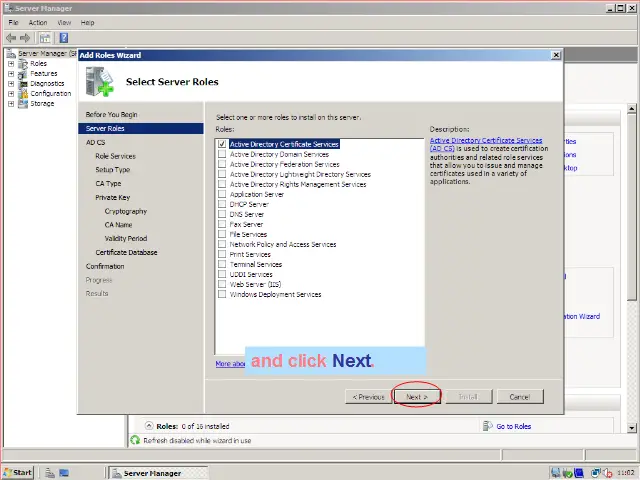640x480 pixels.
Task: Check Windows Deployment Services role
Action: [x=222, y=294]
